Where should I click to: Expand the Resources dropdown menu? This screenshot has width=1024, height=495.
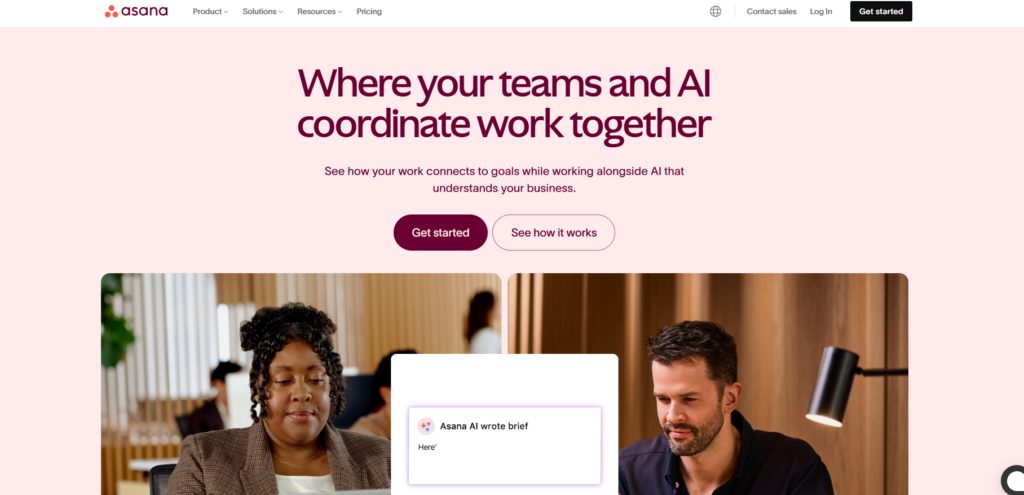click(319, 11)
